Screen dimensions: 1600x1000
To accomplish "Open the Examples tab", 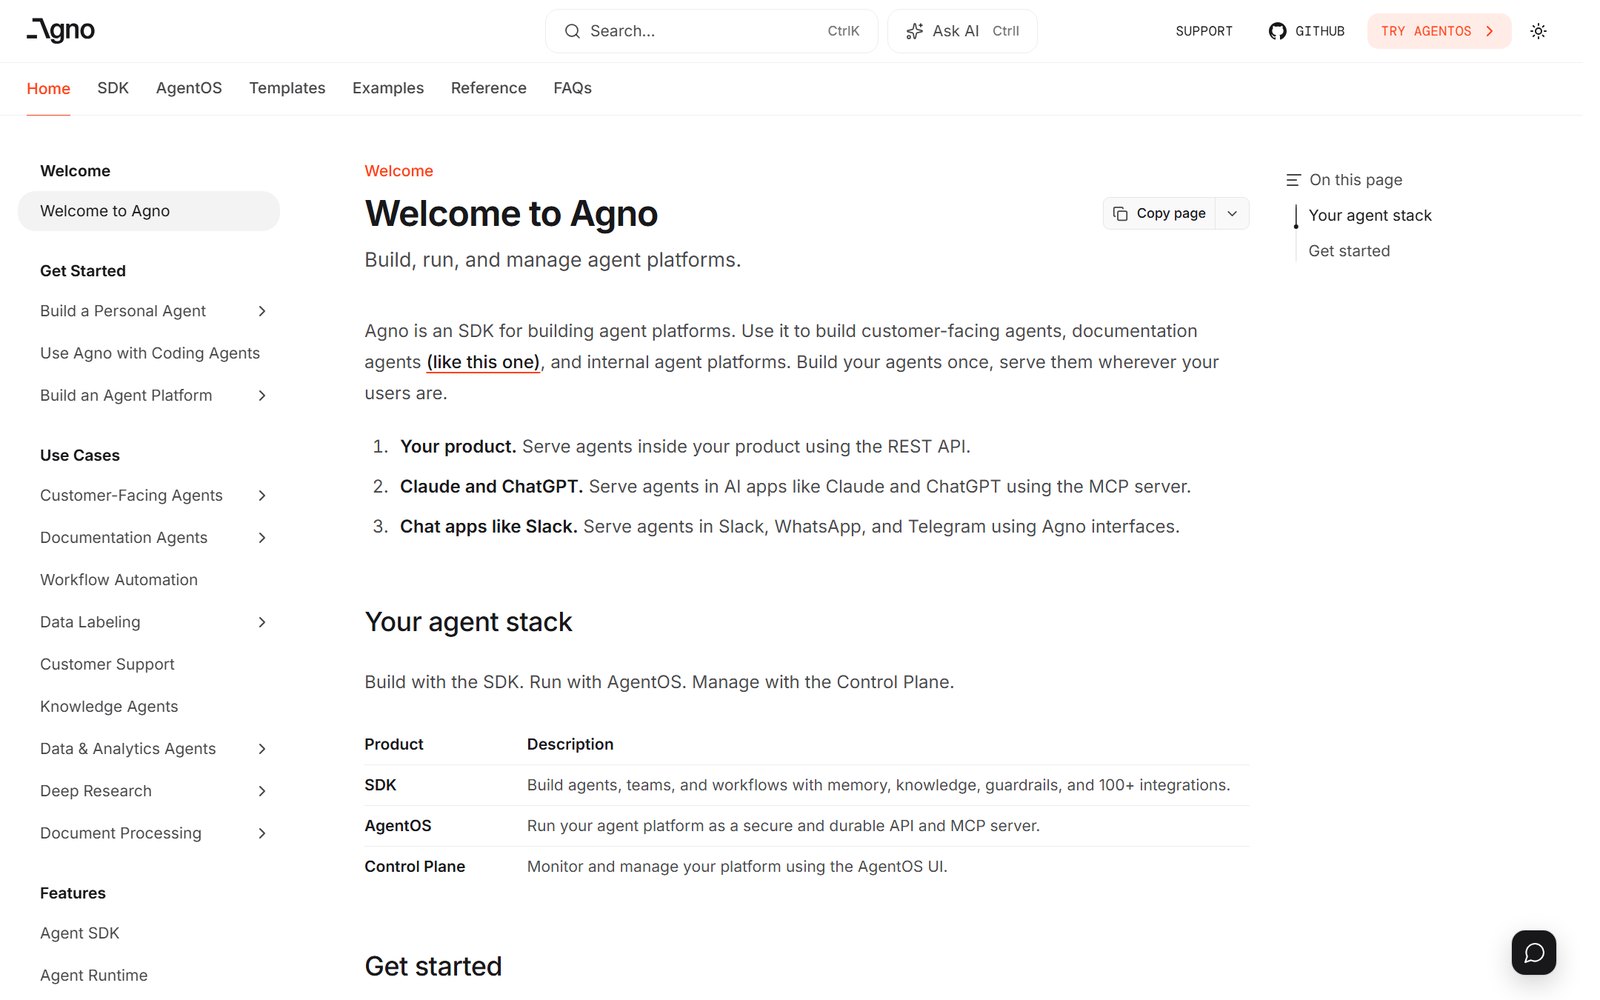I will click(x=388, y=88).
